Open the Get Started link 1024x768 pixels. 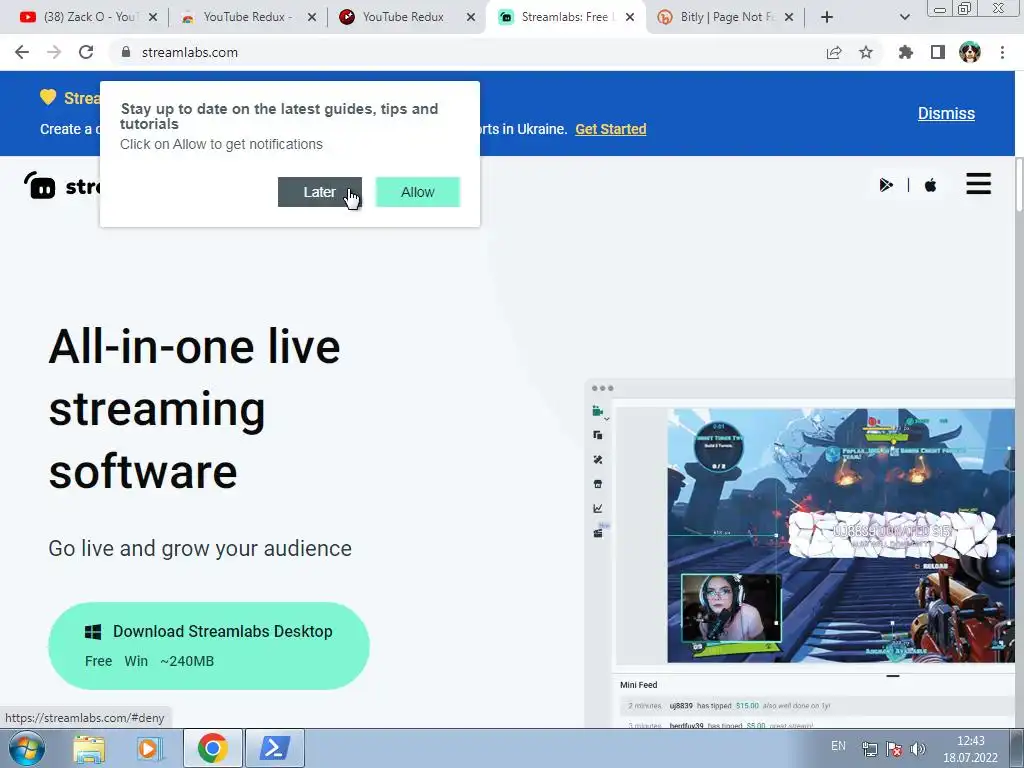(x=611, y=129)
